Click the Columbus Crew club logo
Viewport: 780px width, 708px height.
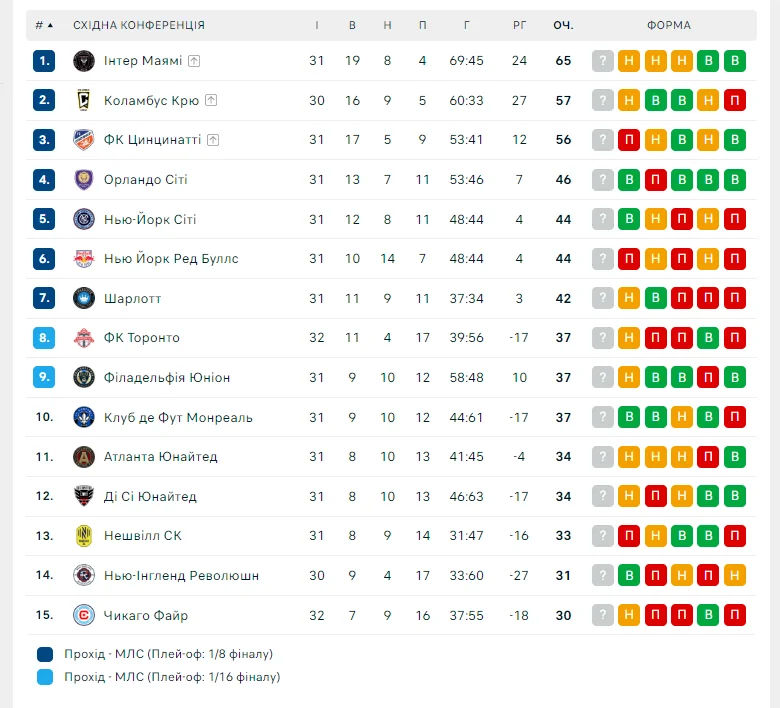click(84, 100)
